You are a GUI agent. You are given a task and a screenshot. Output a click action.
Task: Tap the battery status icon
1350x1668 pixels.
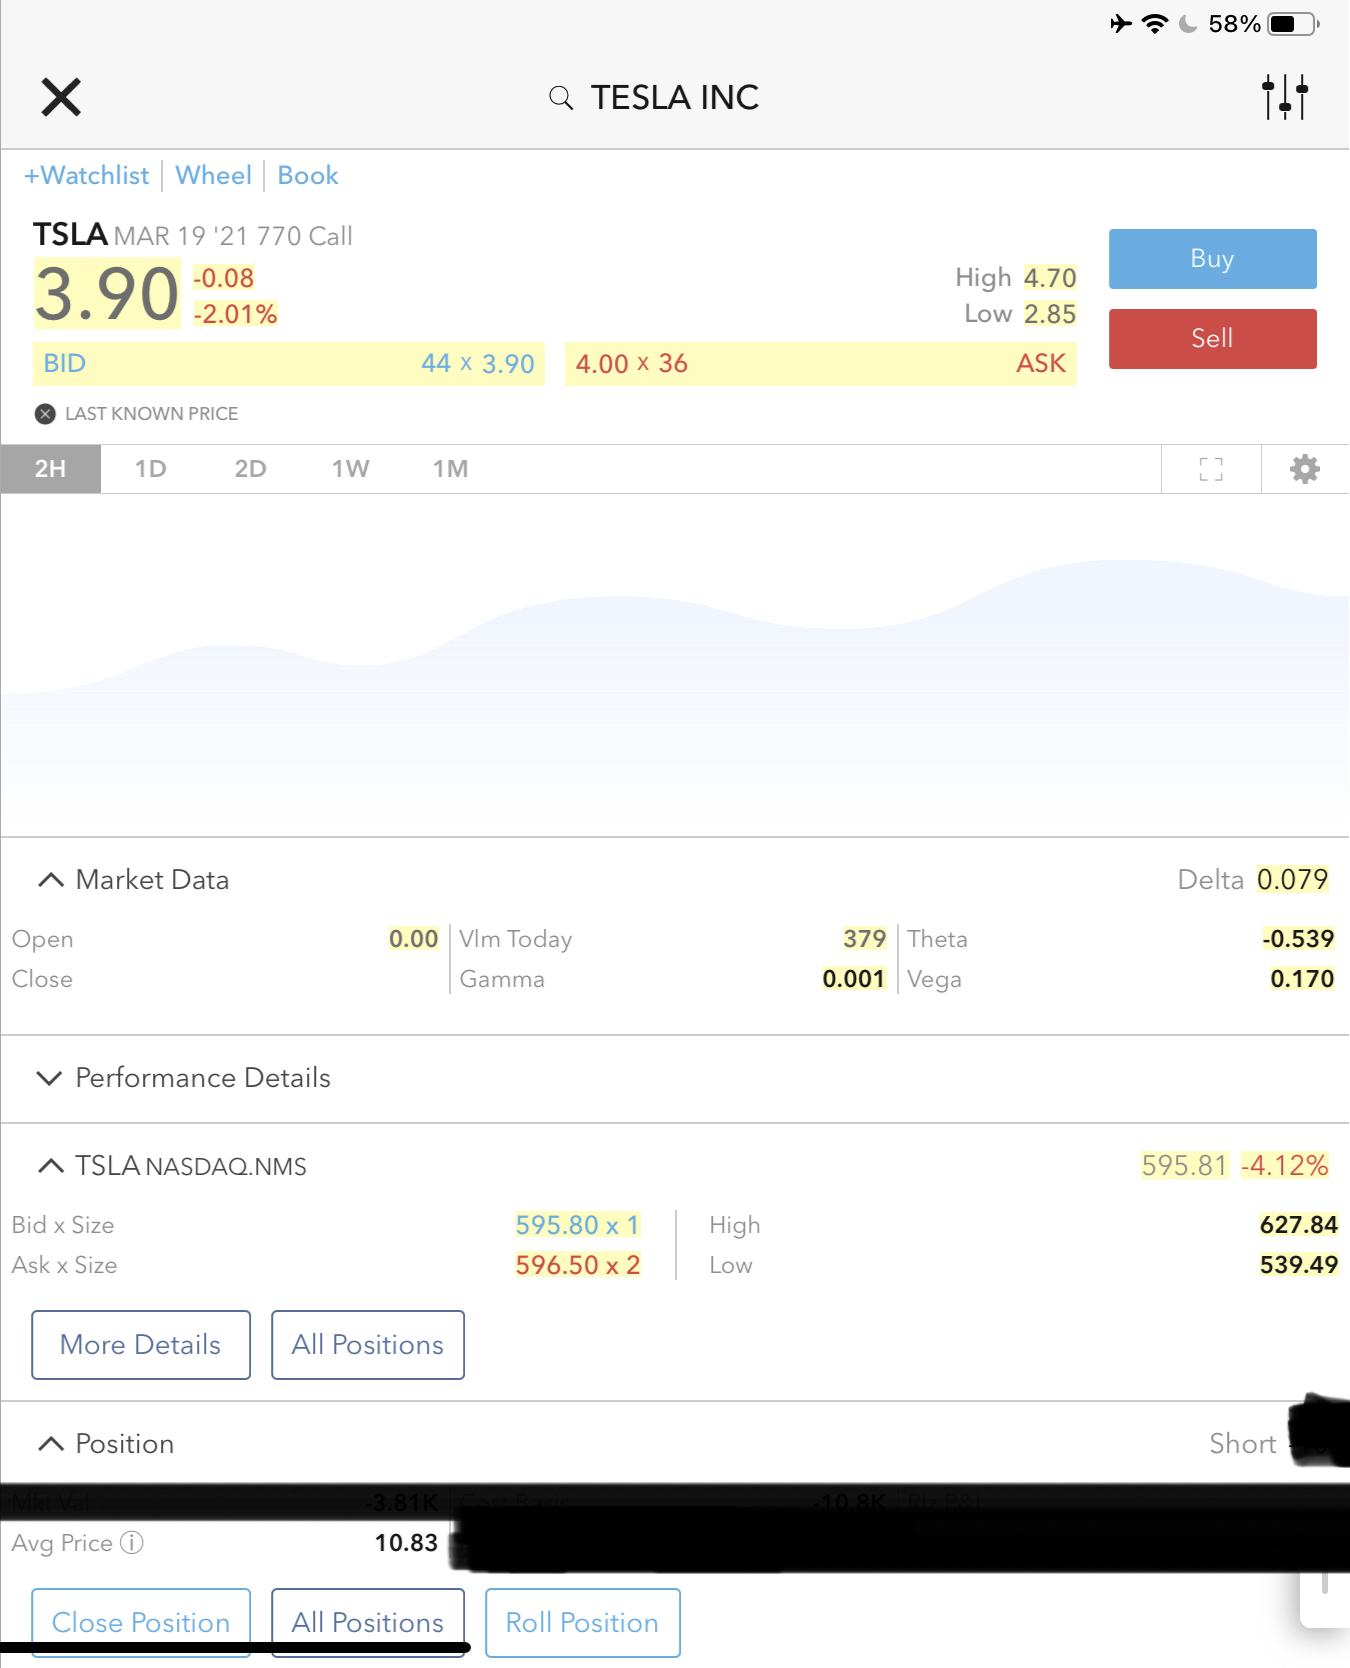[1294, 24]
